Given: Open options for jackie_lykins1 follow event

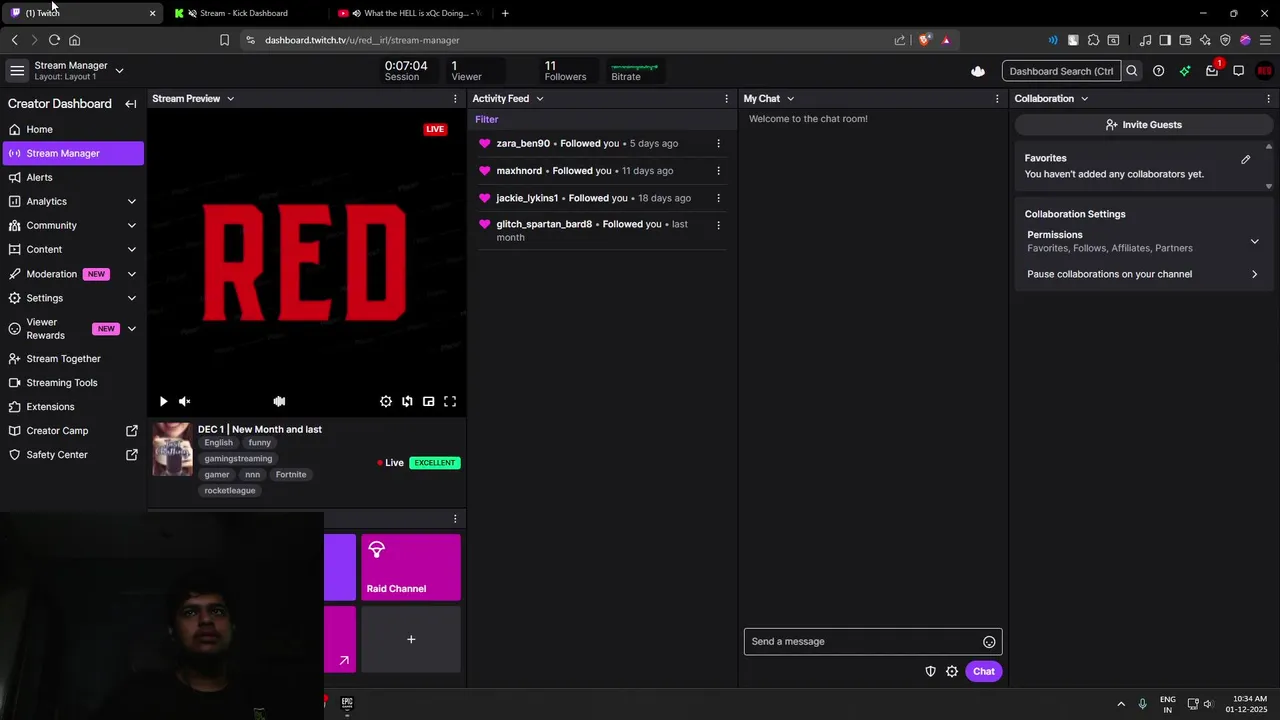Looking at the screenshot, I should (x=718, y=197).
